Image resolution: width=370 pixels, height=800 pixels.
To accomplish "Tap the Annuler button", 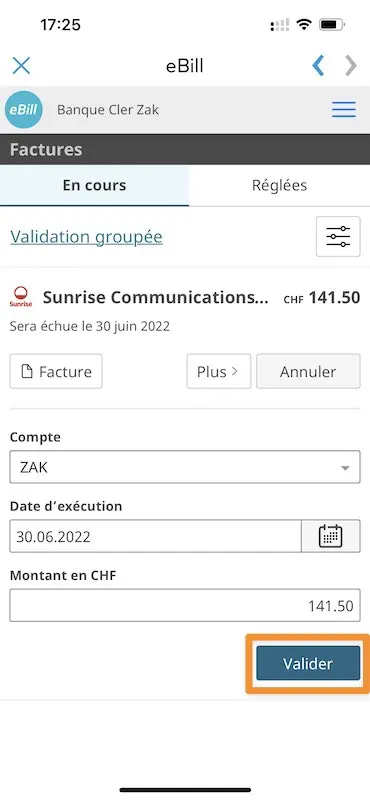I will 308,371.
